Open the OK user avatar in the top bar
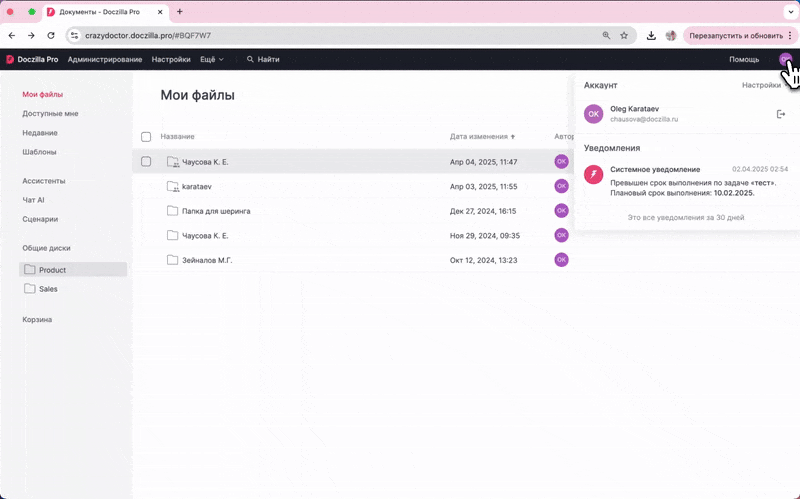800x499 pixels. click(786, 59)
